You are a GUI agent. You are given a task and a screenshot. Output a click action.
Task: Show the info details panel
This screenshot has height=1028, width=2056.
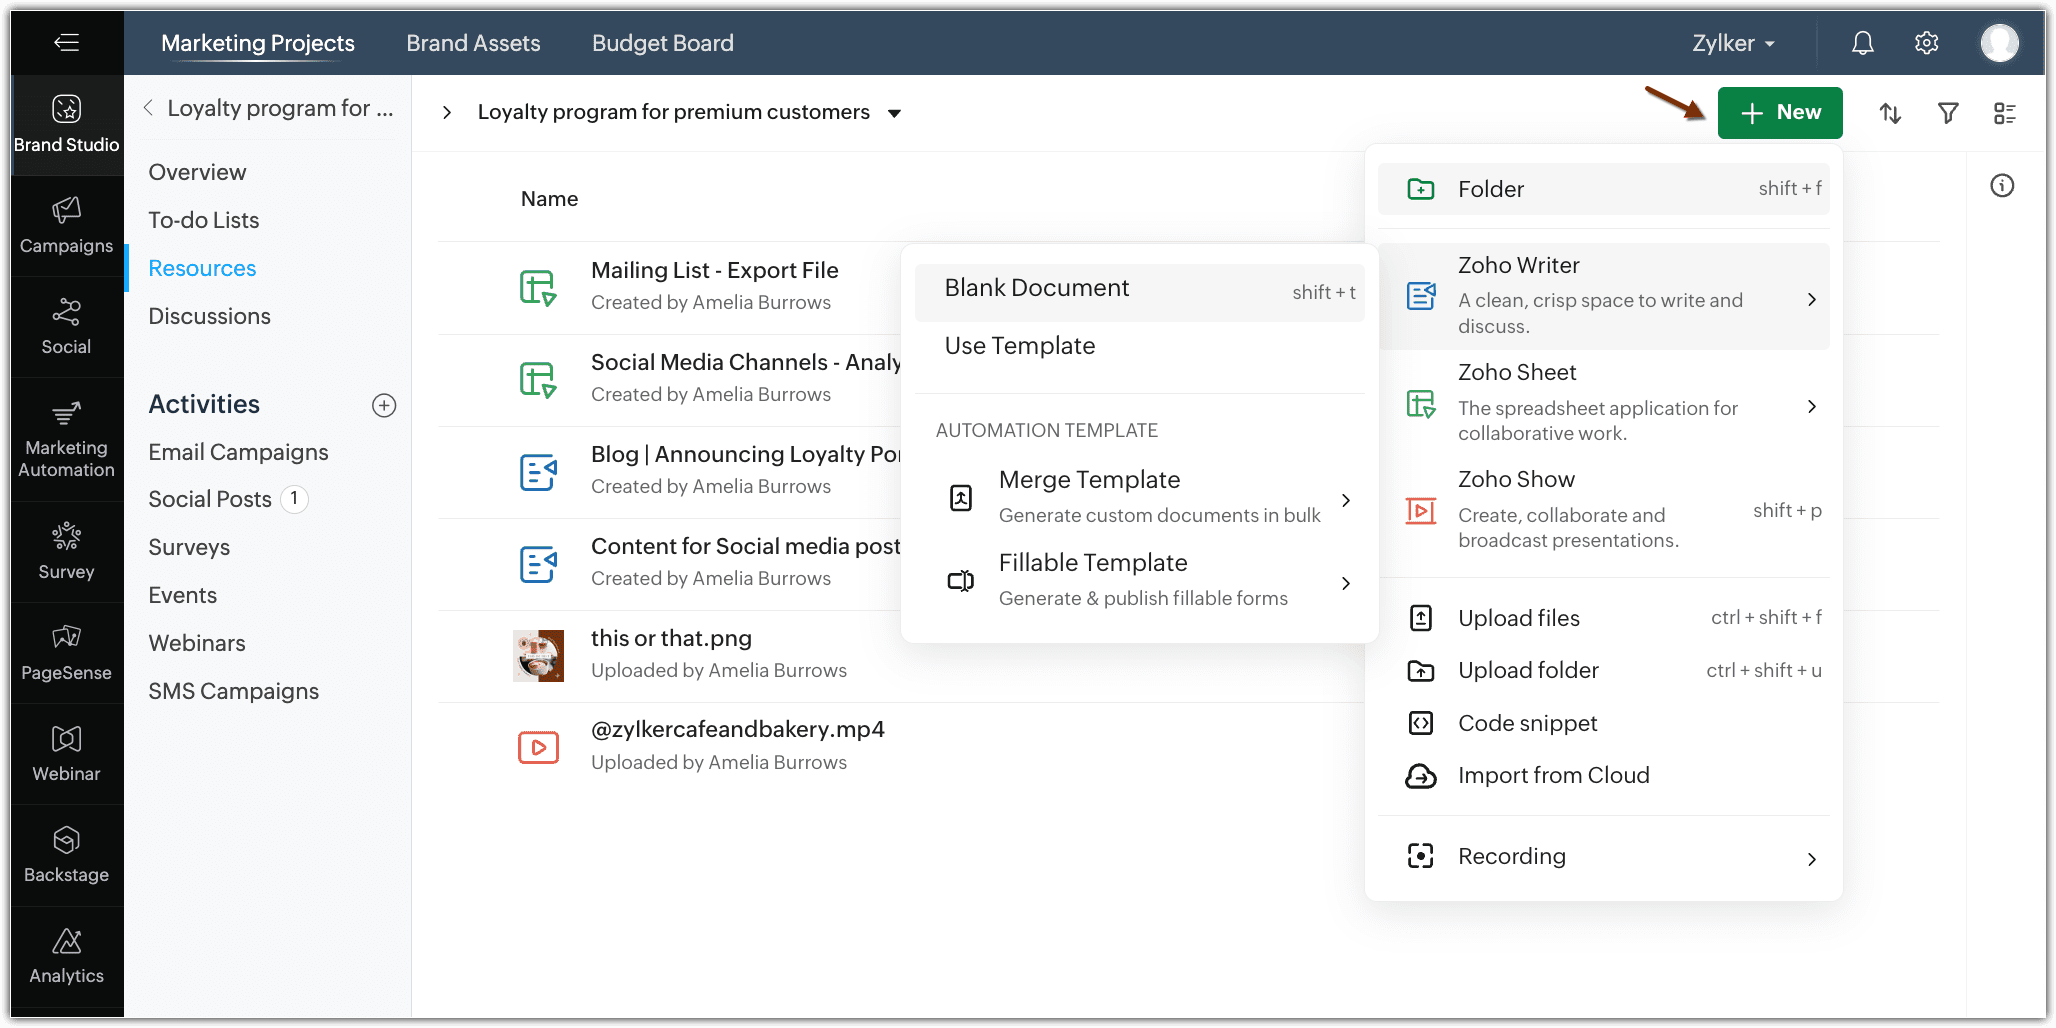2002,185
